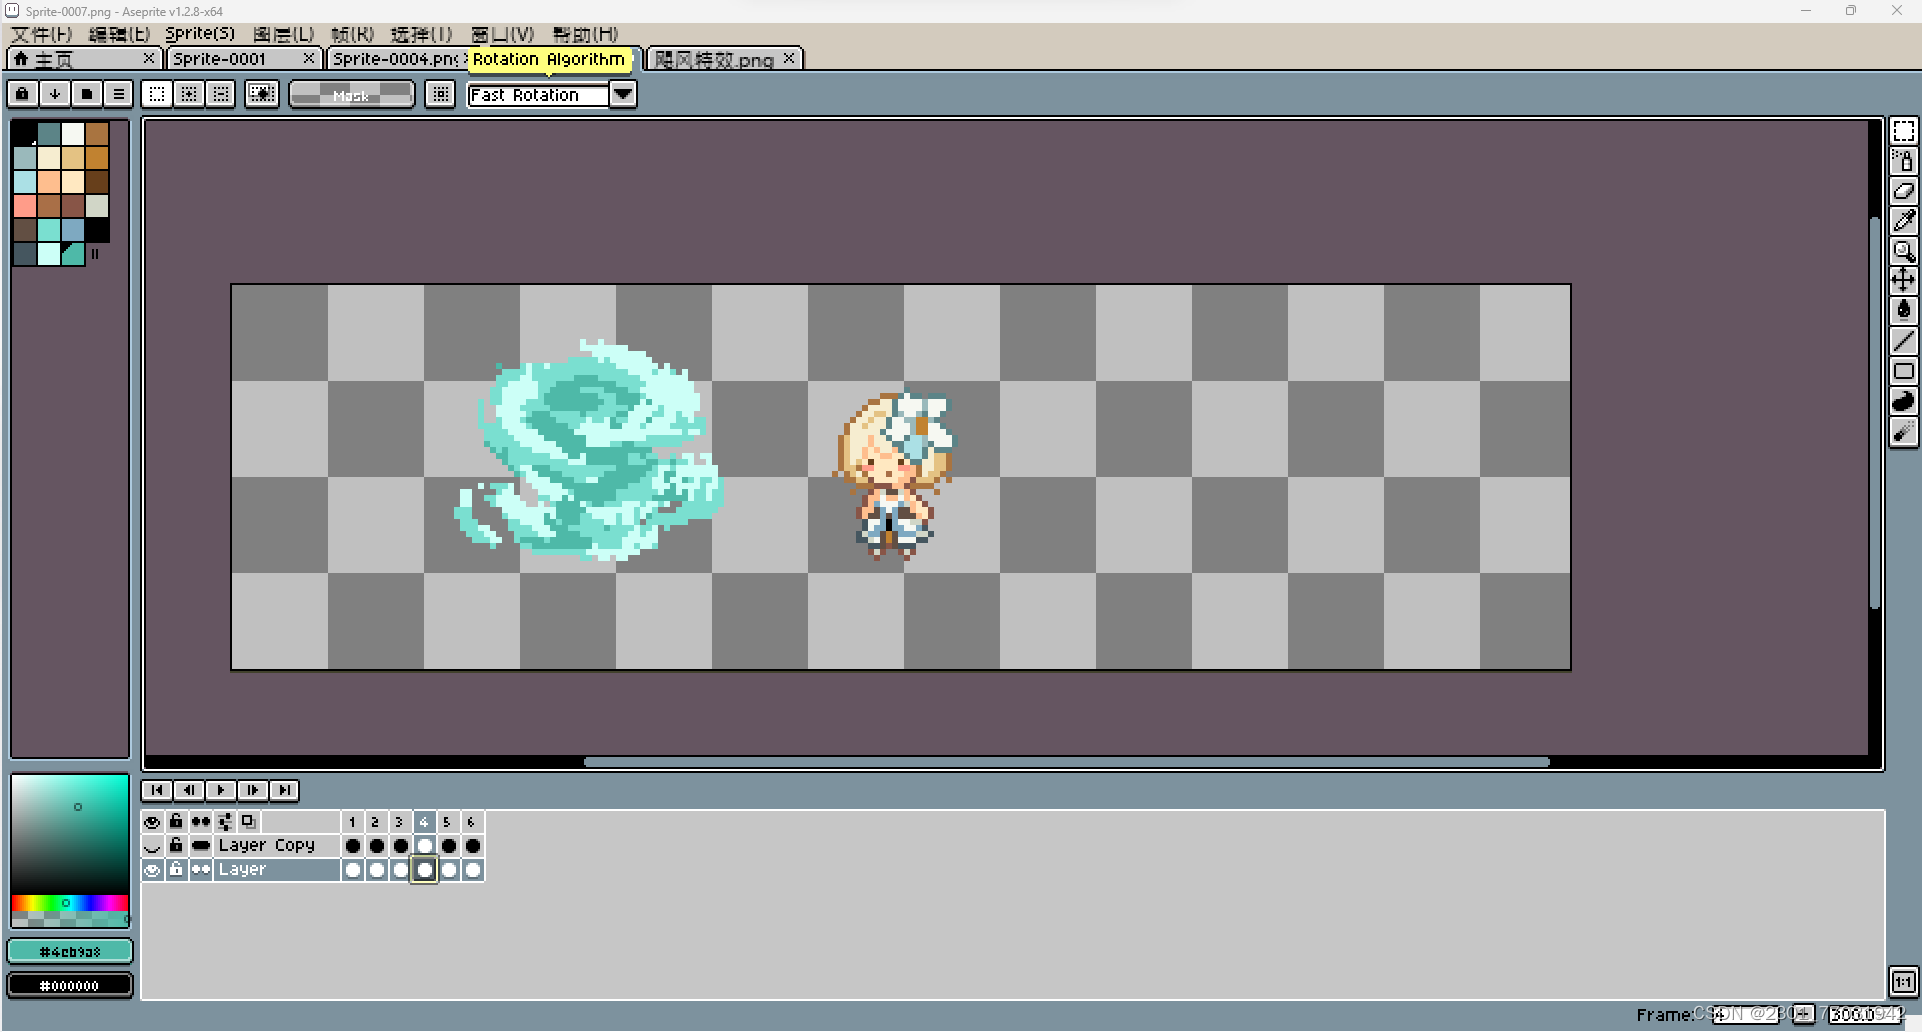
Task: Select the Eraser tool
Action: coord(1903,191)
